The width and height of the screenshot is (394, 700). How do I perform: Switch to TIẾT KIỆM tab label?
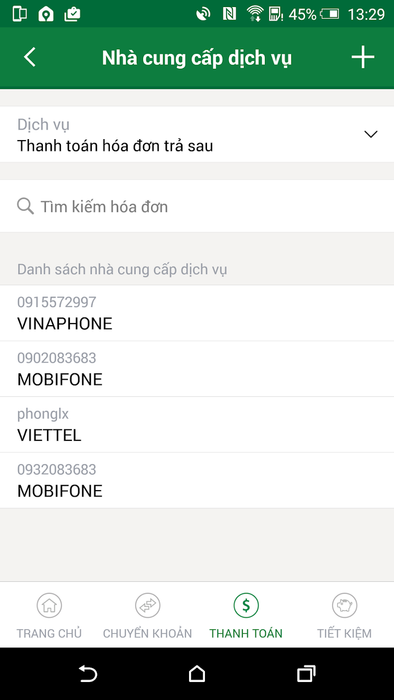tap(344, 633)
